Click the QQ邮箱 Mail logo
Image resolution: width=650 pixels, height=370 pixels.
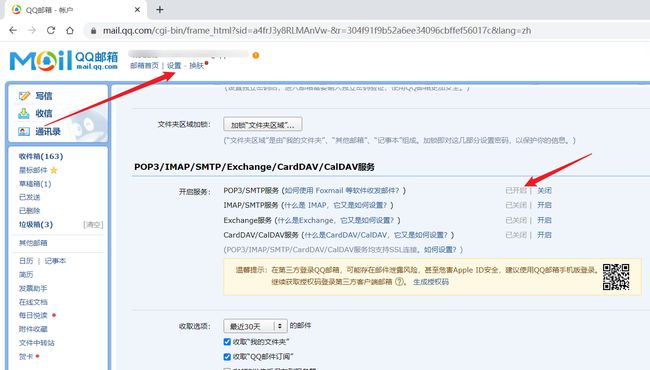coord(64,61)
